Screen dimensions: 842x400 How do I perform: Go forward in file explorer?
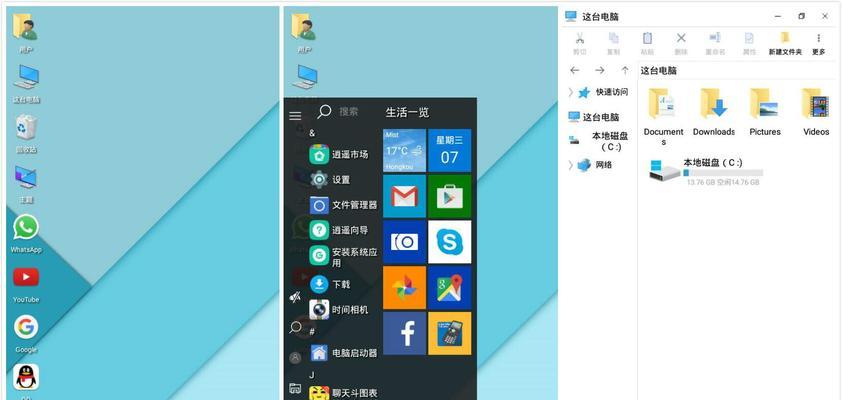coord(600,70)
